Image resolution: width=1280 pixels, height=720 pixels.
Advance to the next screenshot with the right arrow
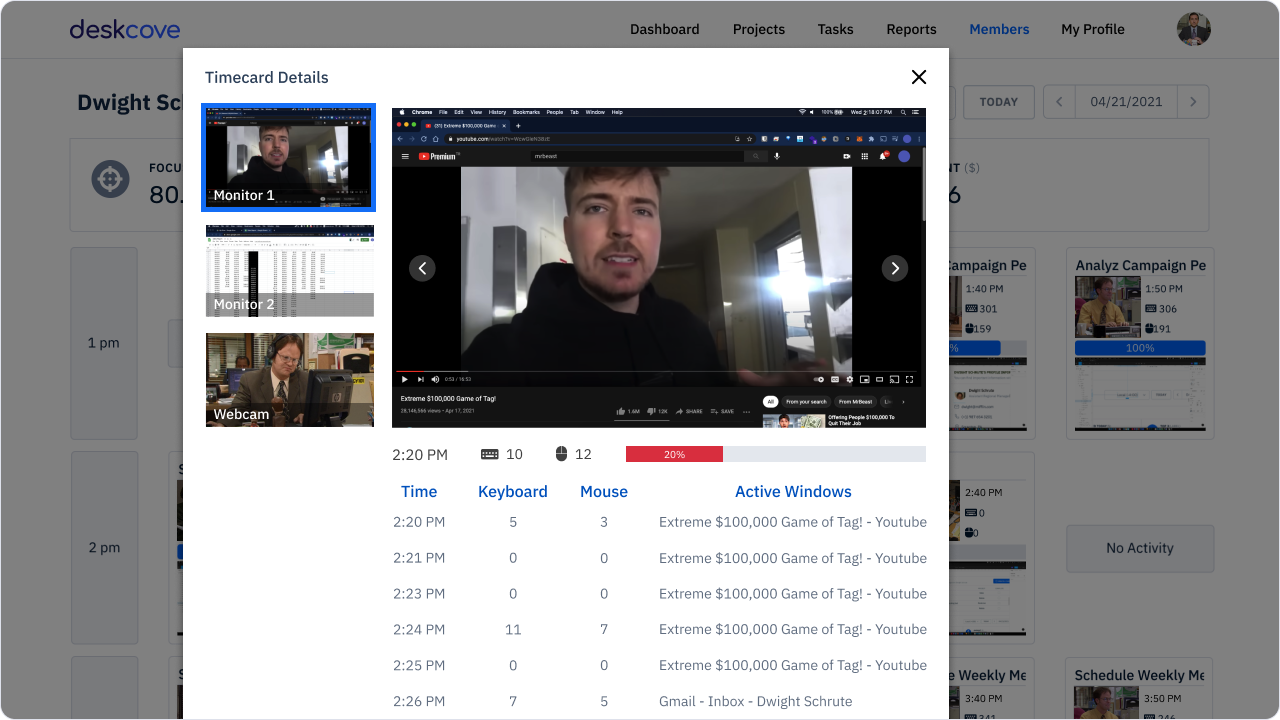click(895, 268)
